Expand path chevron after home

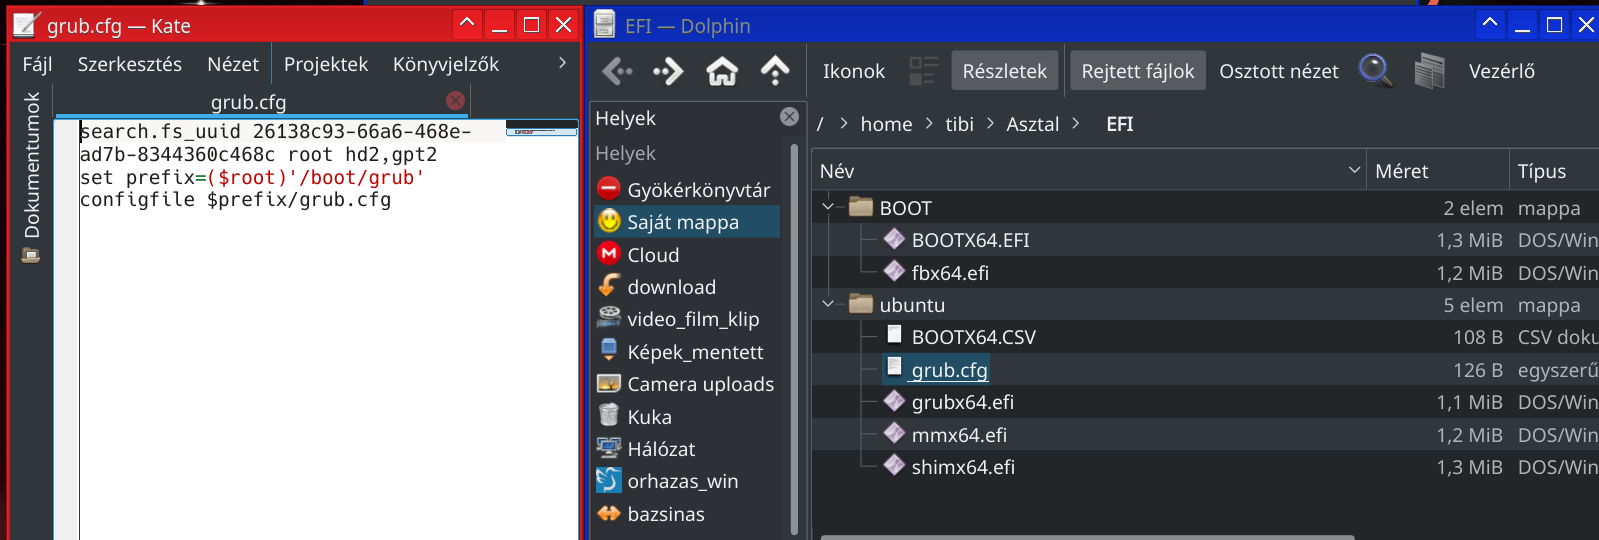point(929,123)
